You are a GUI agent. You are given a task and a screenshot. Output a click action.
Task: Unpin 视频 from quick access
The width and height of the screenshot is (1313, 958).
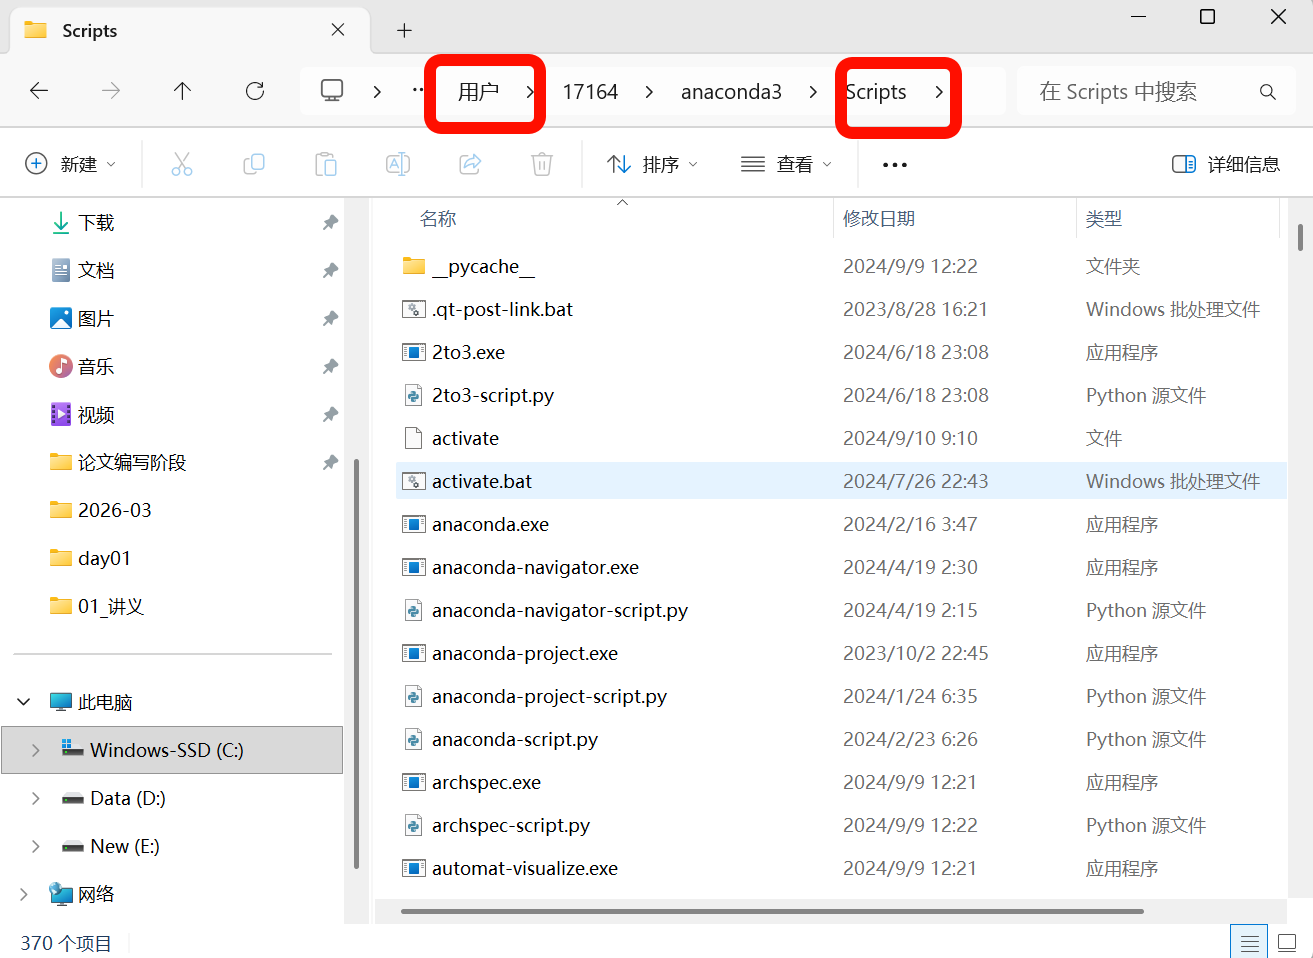[x=330, y=415]
